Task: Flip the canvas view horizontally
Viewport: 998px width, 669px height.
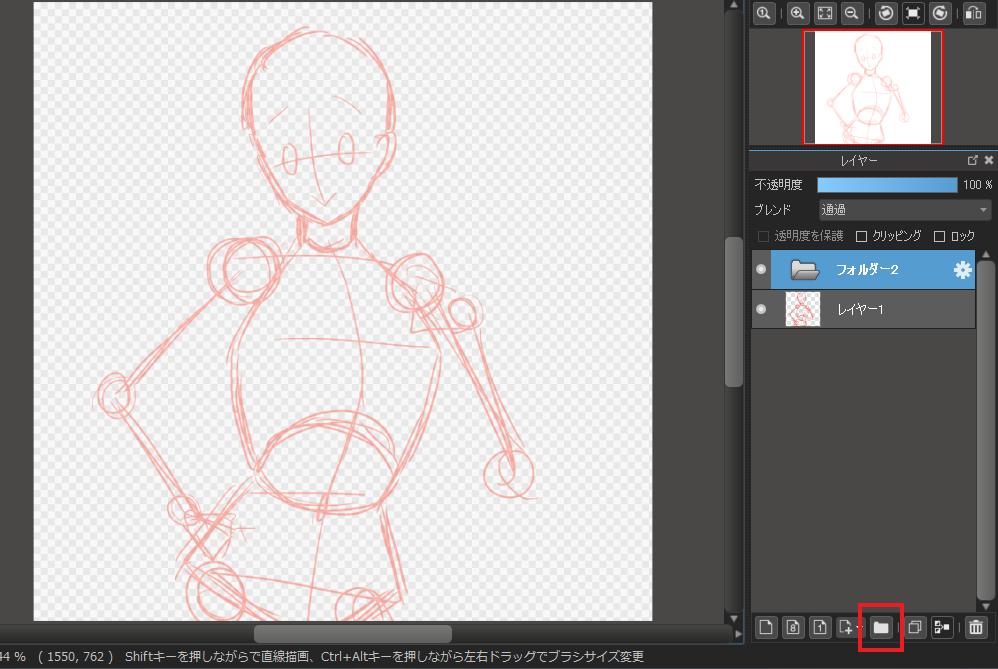Action: point(973,13)
